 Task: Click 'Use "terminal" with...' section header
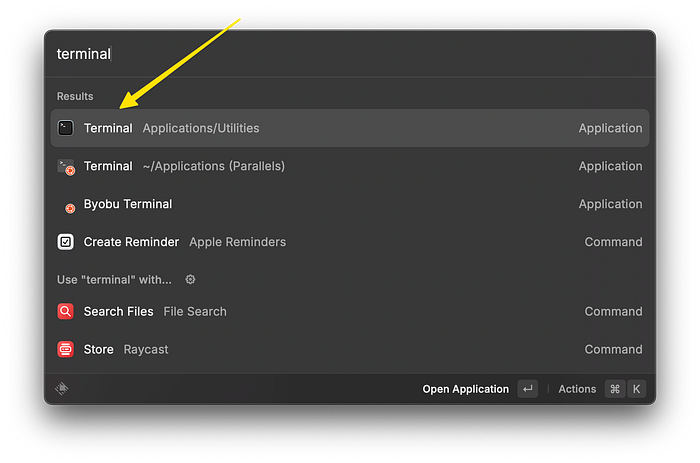pos(114,280)
